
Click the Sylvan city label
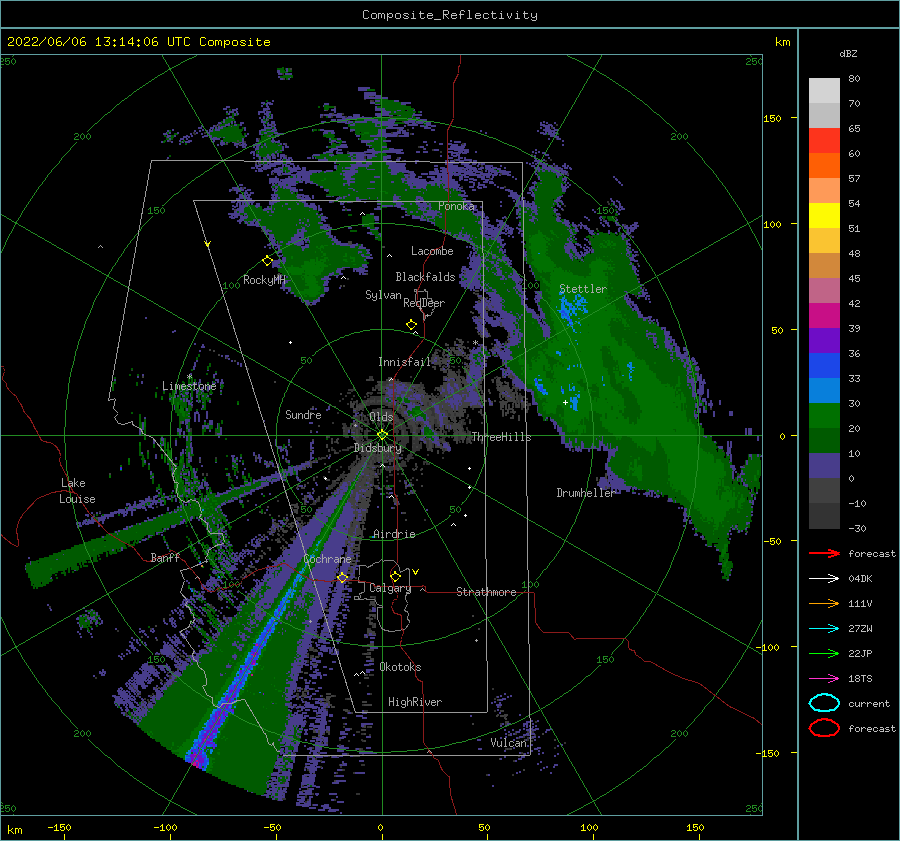(383, 295)
